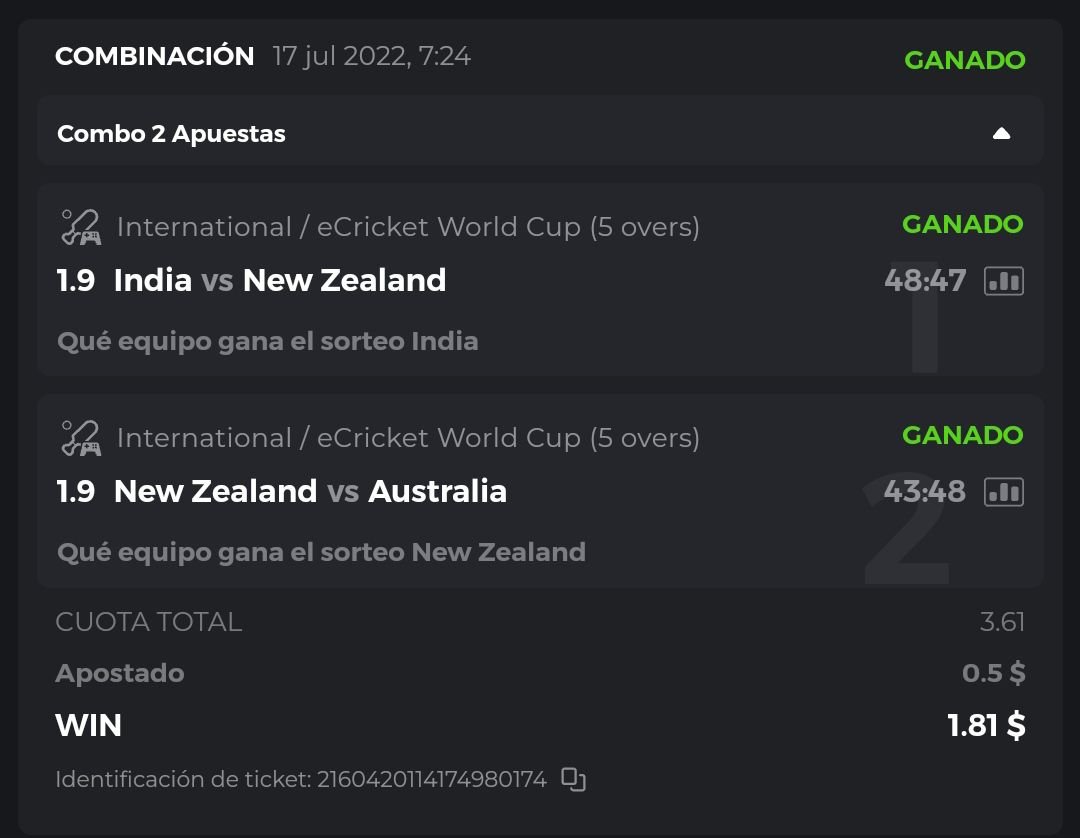Click the 48:47 score on first bet

click(925, 281)
